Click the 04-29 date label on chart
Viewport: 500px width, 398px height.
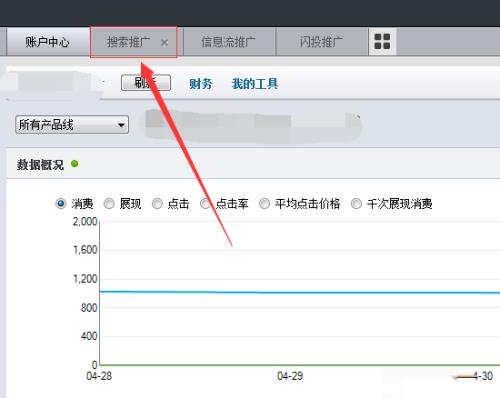pyautogui.click(x=290, y=376)
